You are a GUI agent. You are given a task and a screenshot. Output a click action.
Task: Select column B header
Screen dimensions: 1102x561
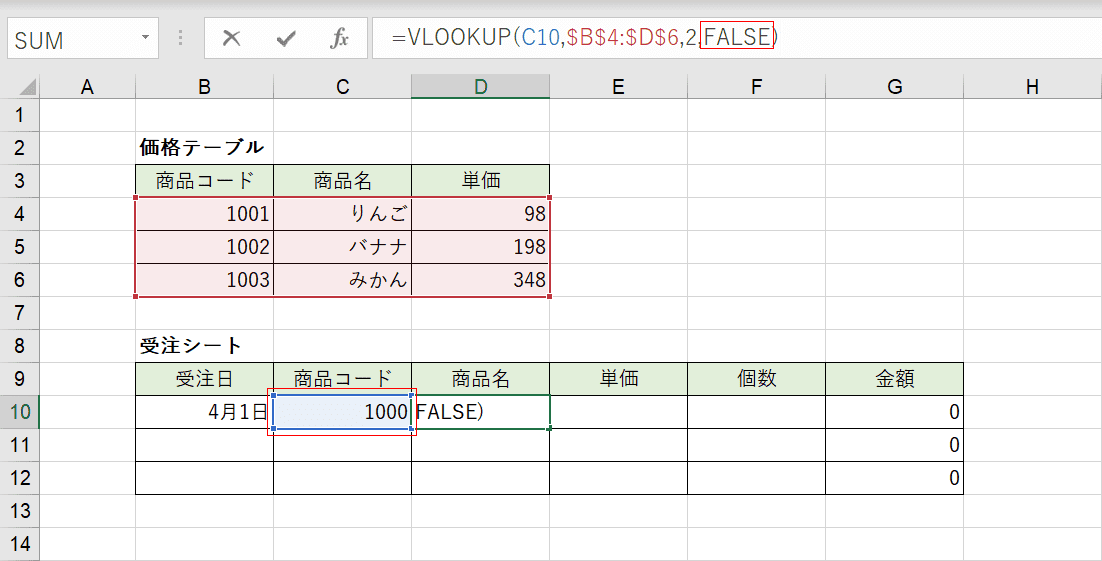tap(205, 86)
